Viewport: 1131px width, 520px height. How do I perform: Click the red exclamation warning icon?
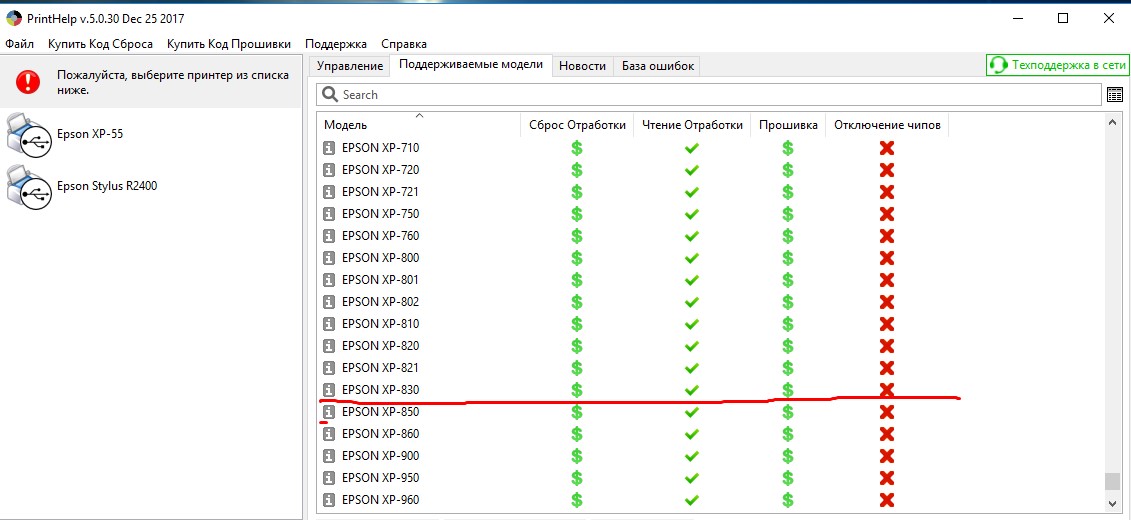pyautogui.click(x=29, y=81)
